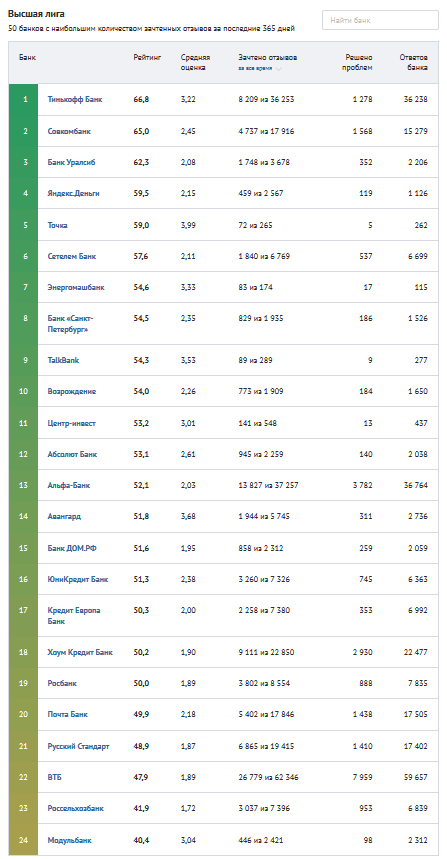The image size is (447, 859).
Task: Open the Хоум Кредит Банк link
Action: (81, 652)
